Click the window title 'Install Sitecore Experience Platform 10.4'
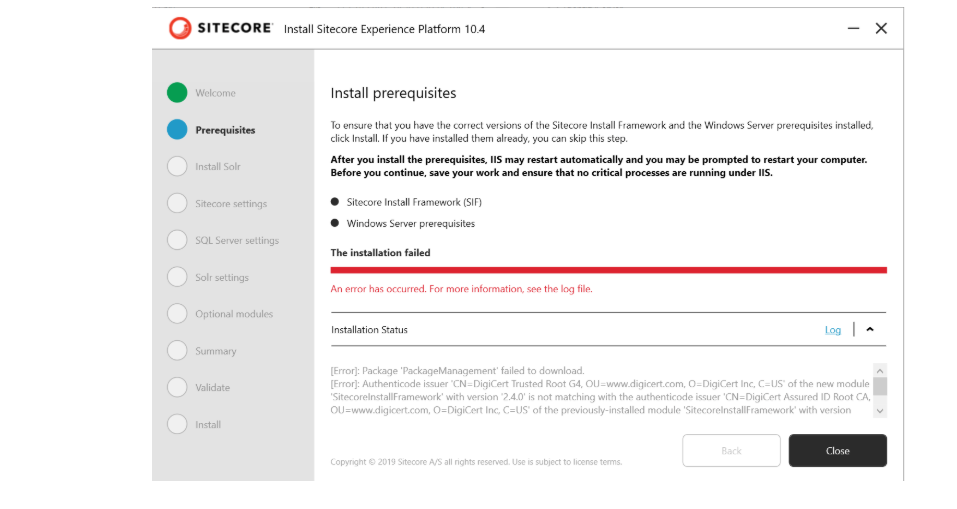Viewport: 957px width, 509px height. (x=385, y=29)
